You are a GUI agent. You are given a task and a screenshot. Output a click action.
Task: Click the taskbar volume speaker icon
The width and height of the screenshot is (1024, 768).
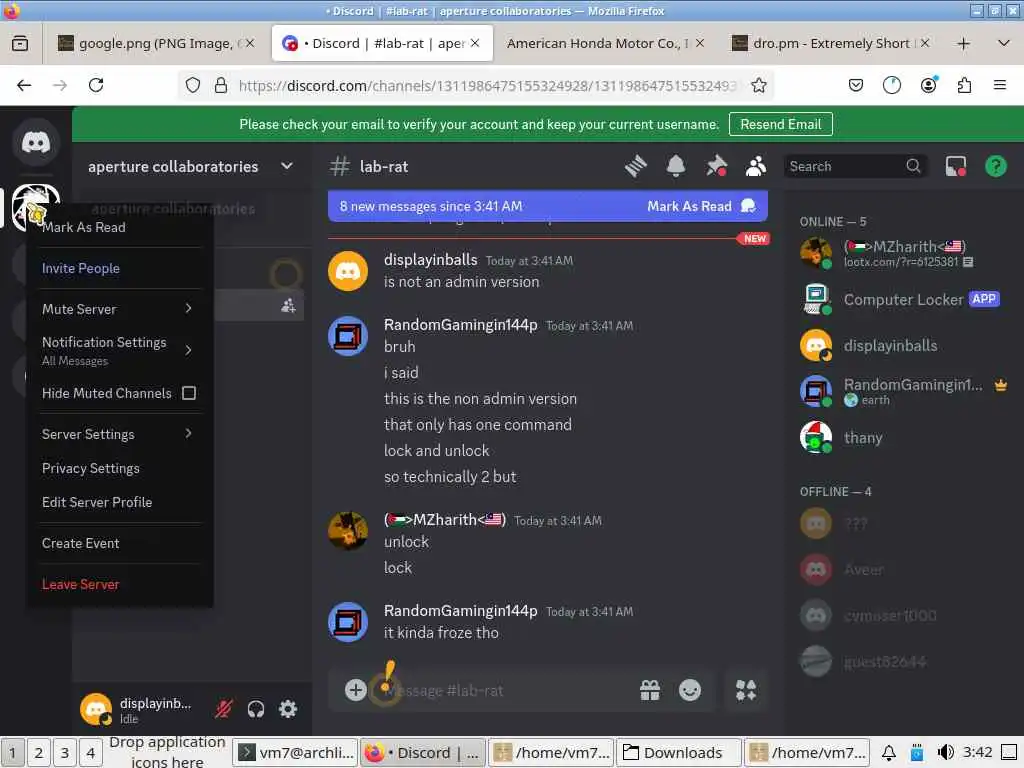(x=945, y=753)
